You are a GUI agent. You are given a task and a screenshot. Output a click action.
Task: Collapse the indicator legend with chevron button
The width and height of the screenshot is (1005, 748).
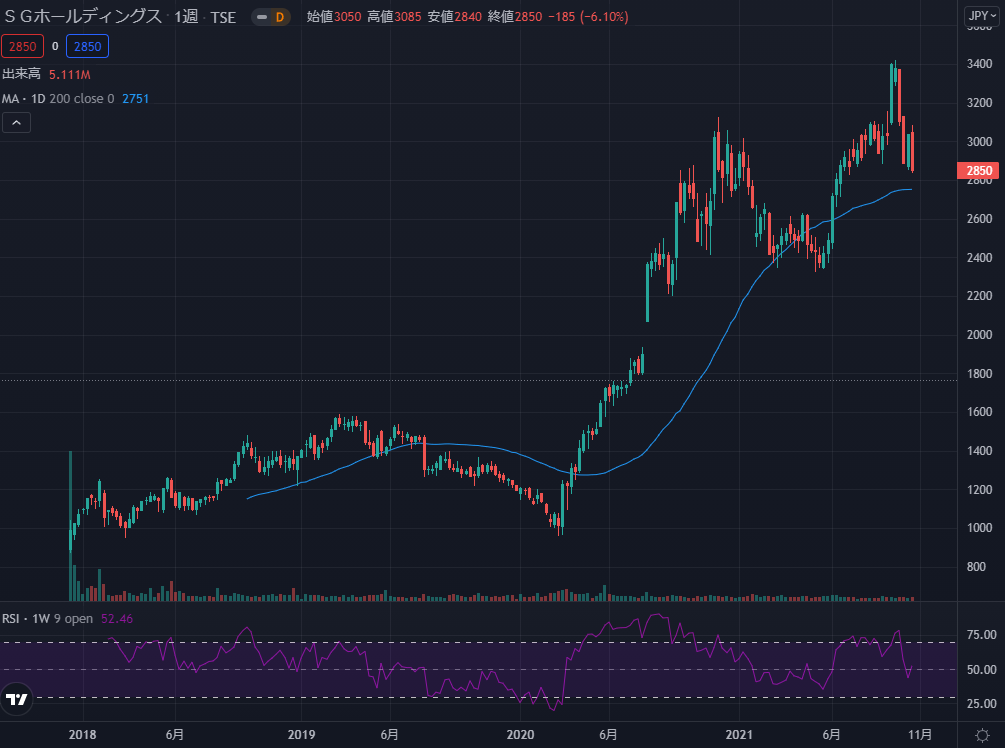(x=17, y=122)
